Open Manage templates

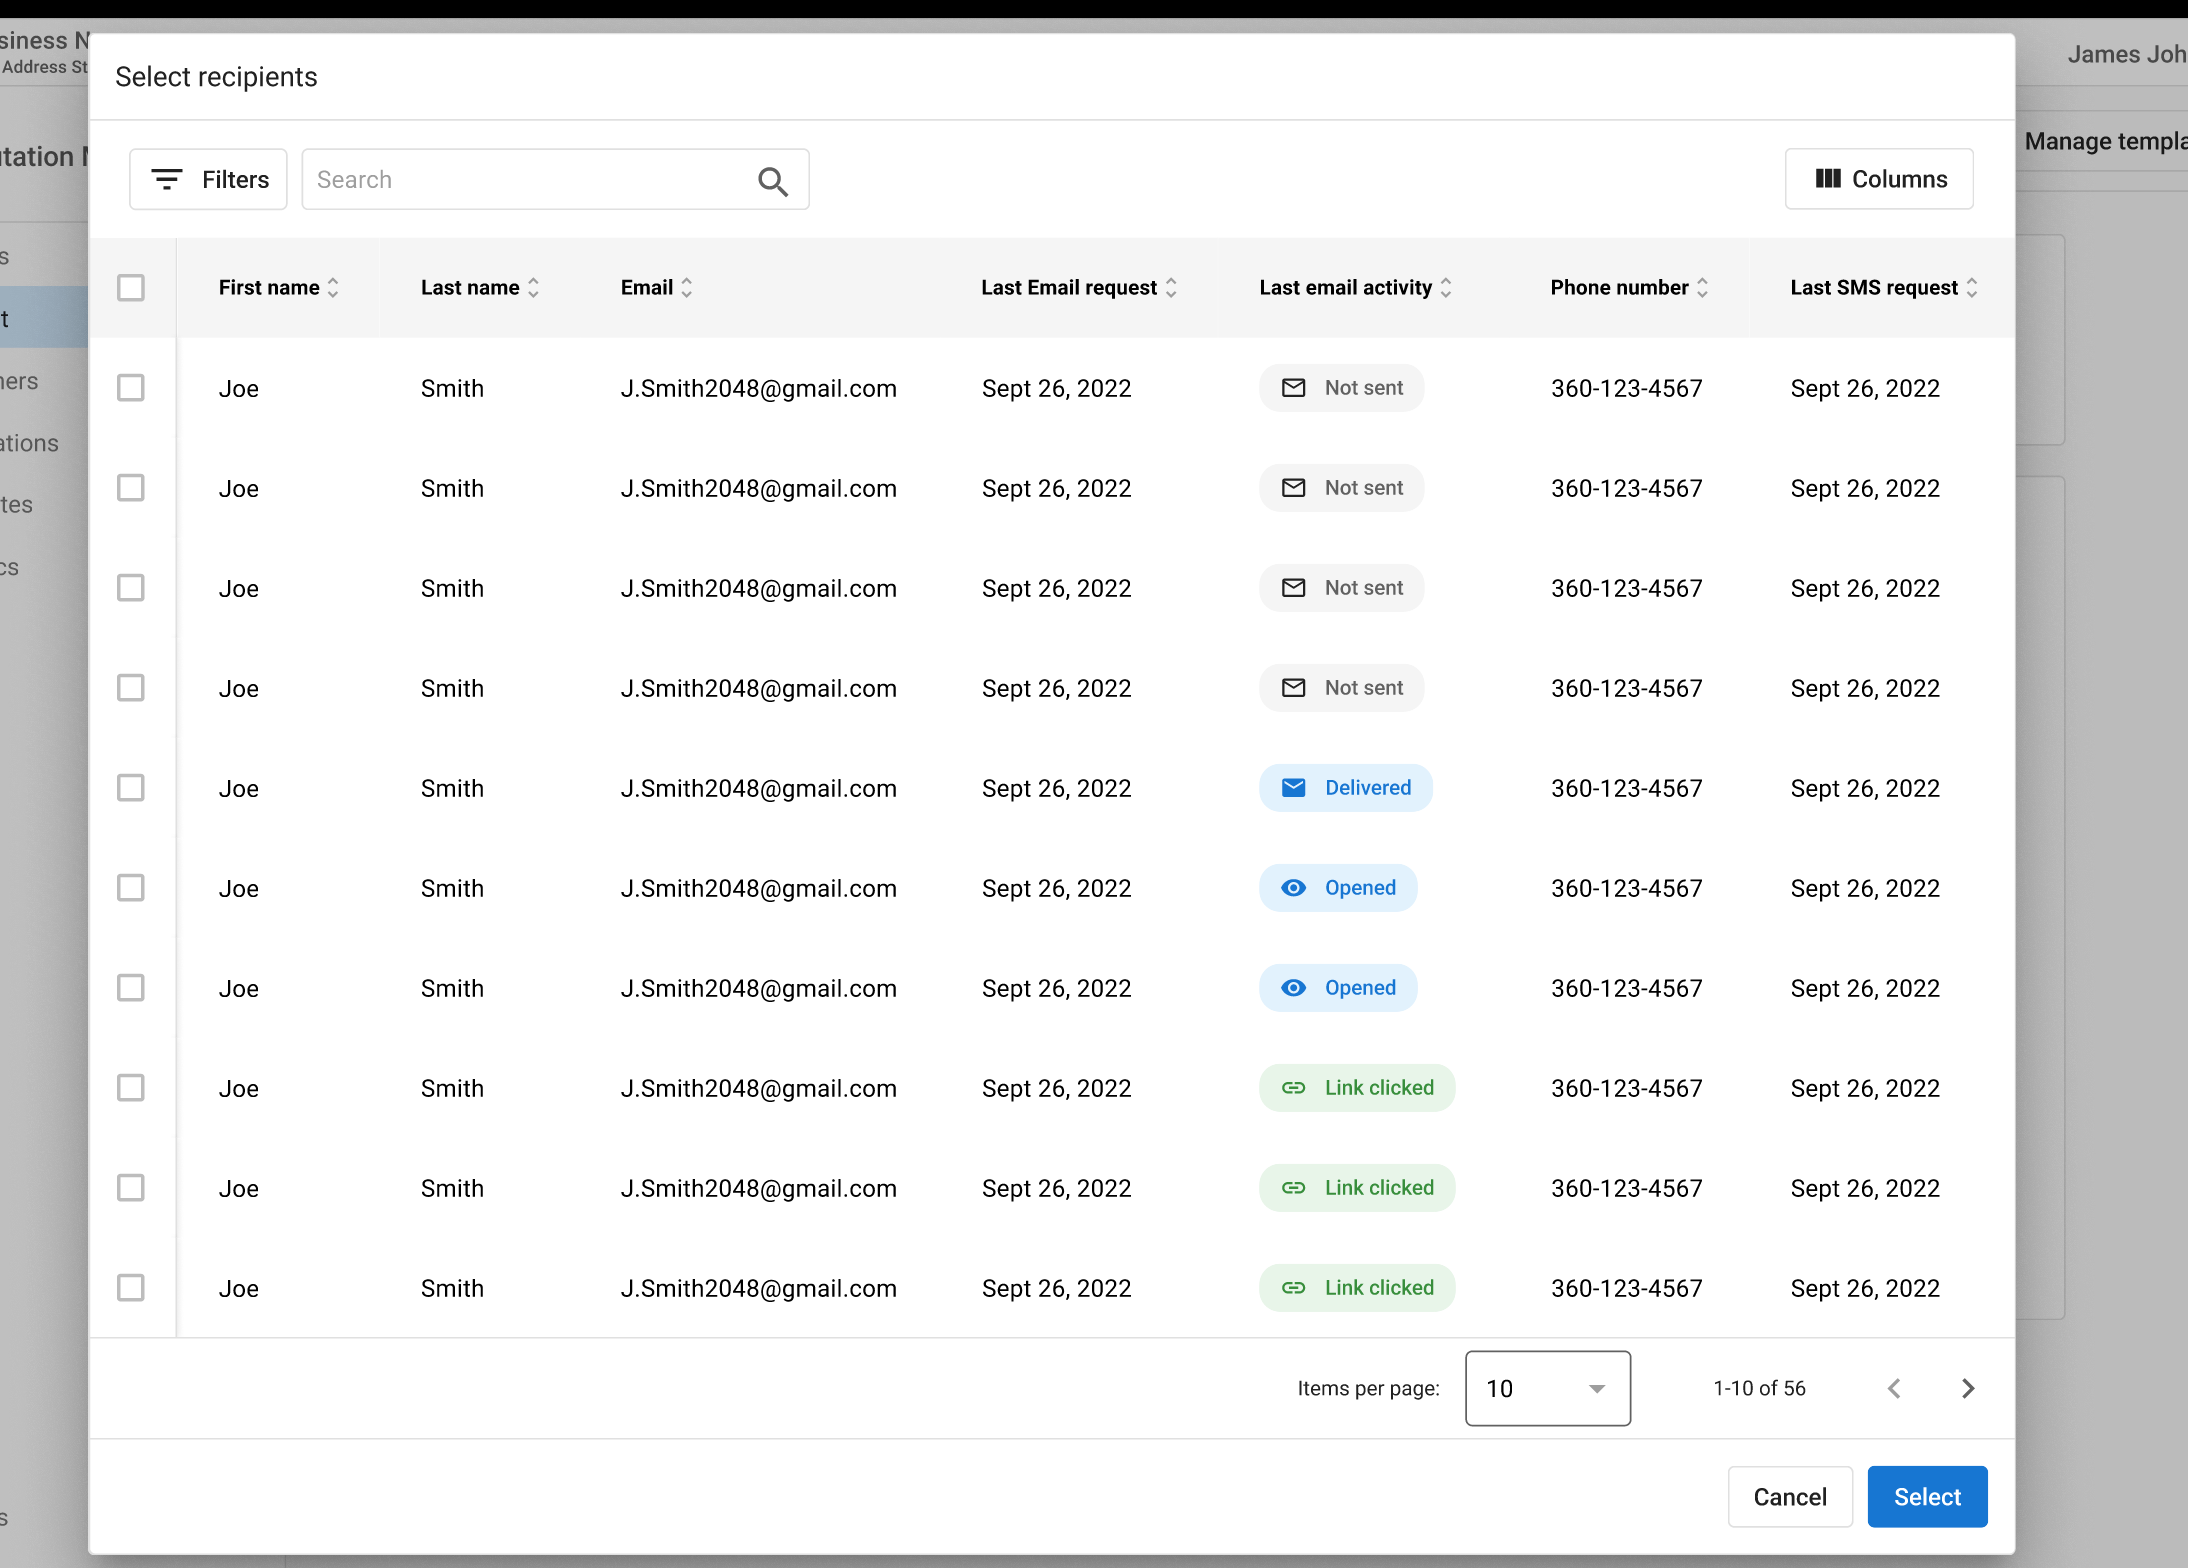tap(2104, 141)
